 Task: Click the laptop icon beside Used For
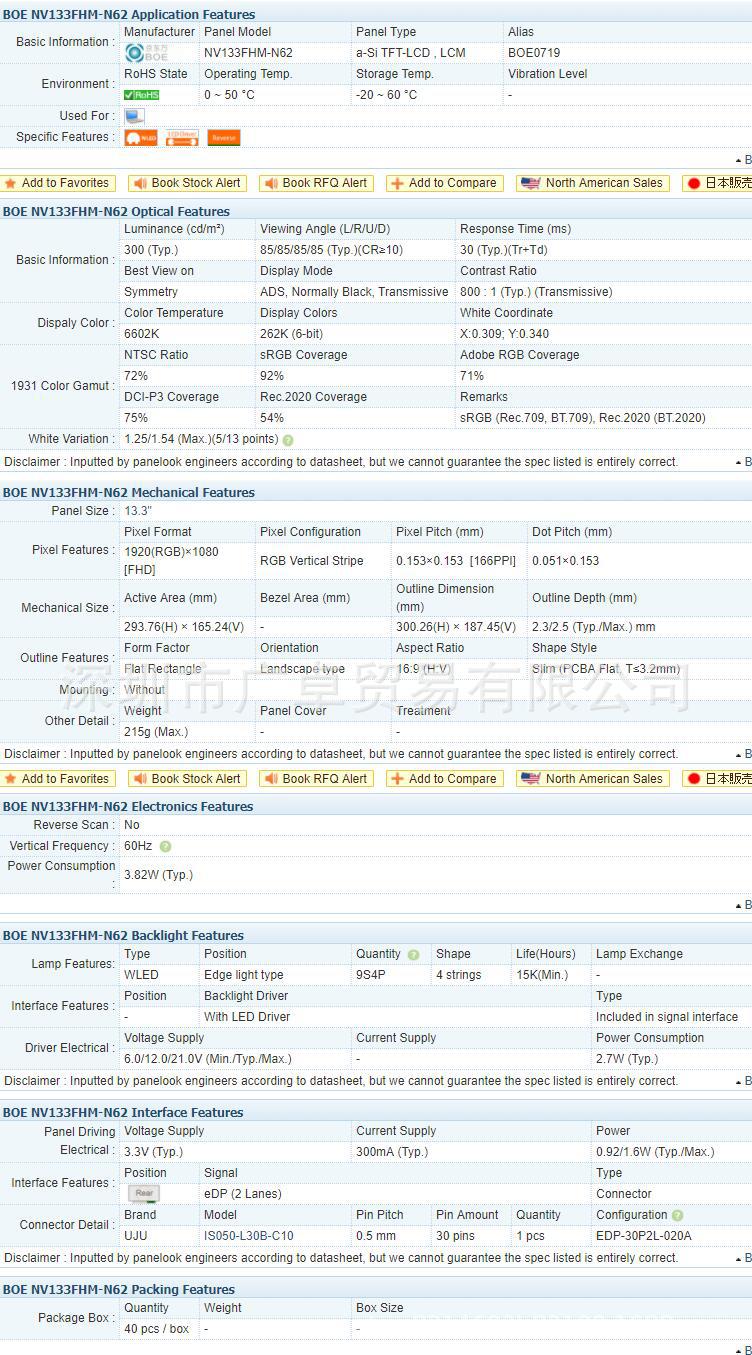[134, 116]
